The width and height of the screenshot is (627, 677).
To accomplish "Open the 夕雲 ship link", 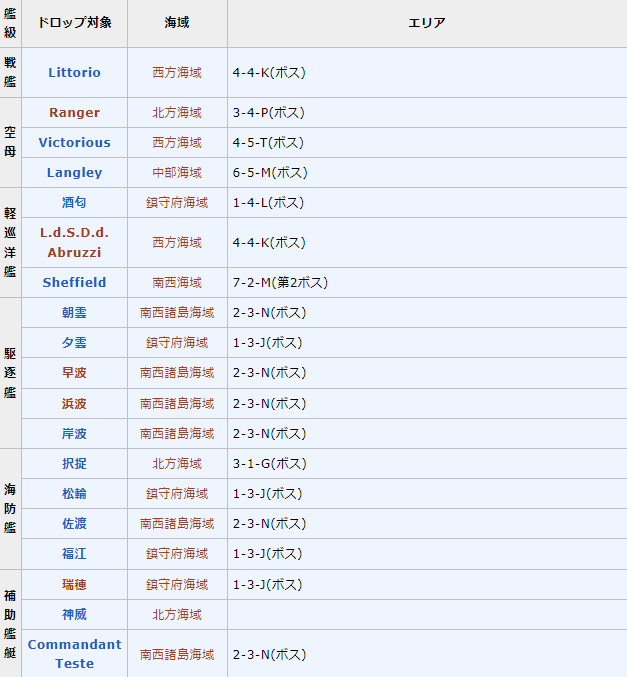I will click(74, 343).
